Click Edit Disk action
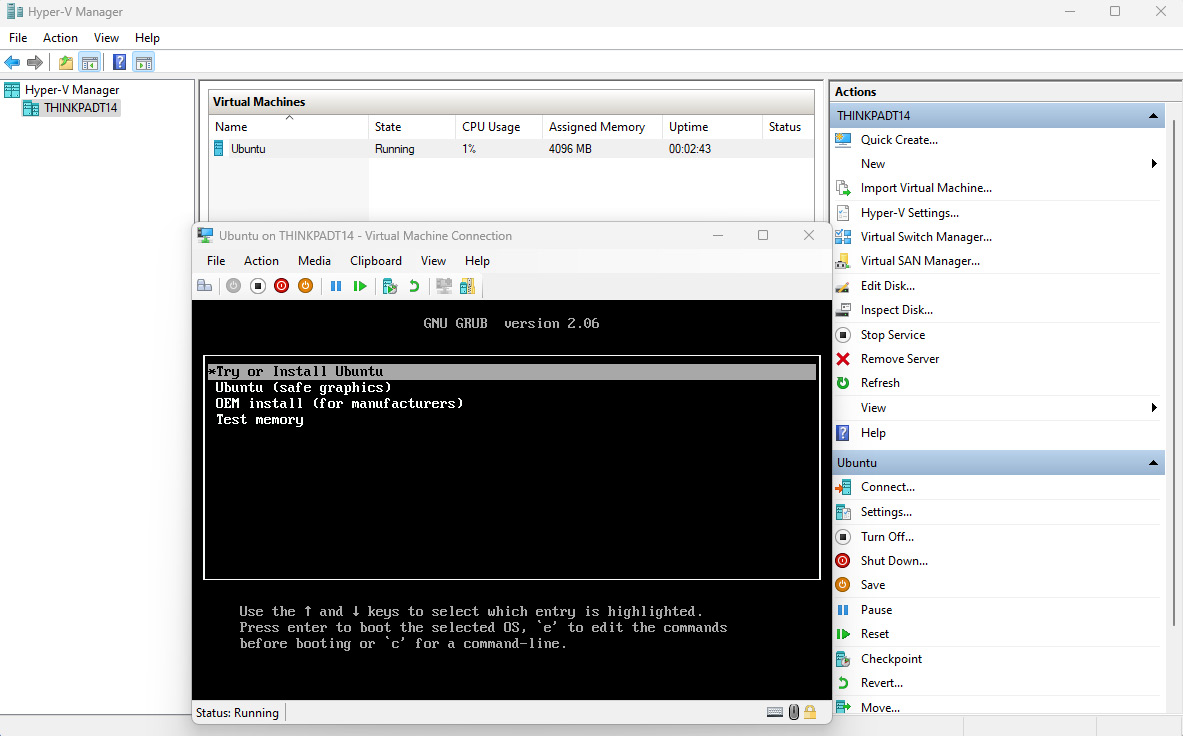This screenshot has width=1183, height=736. 887,286
